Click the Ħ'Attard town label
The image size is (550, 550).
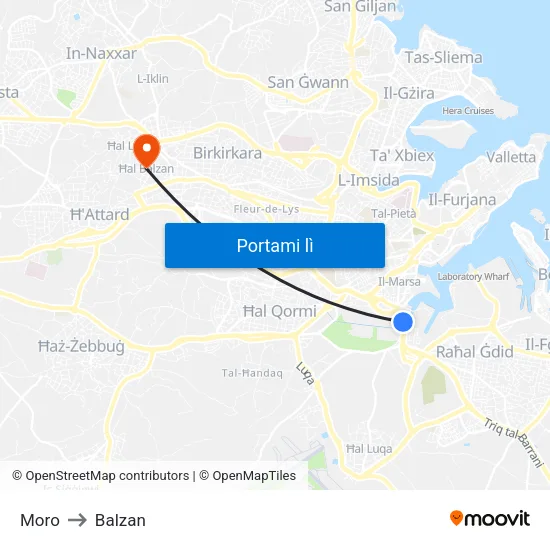(100, 214)
